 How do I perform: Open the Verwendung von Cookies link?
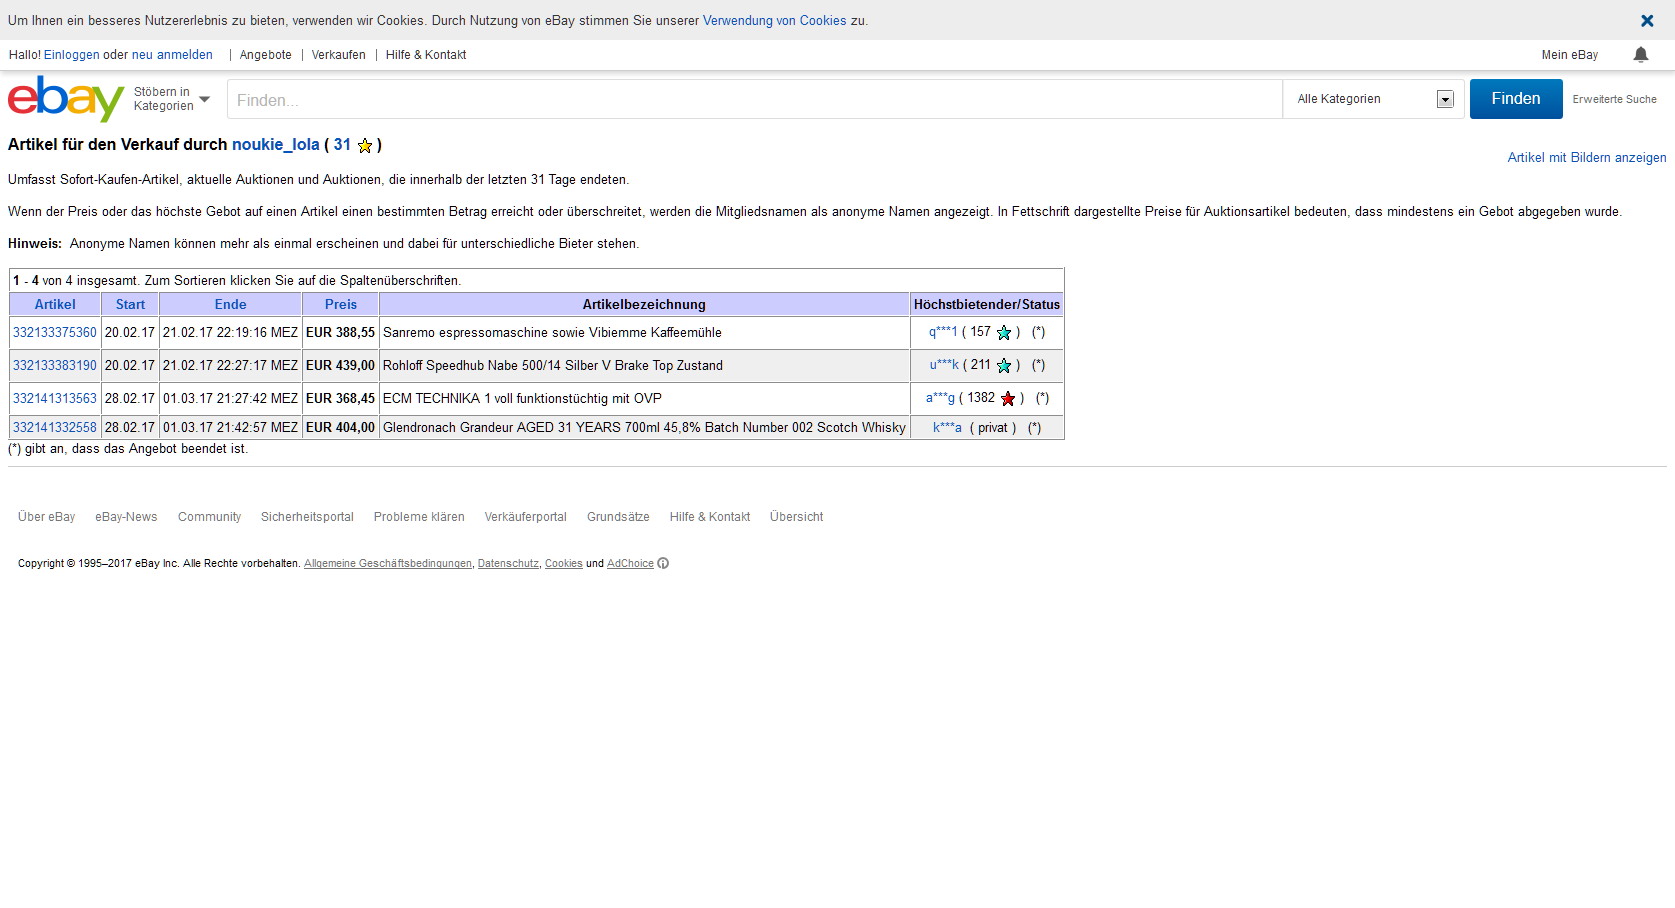[775, 20]
